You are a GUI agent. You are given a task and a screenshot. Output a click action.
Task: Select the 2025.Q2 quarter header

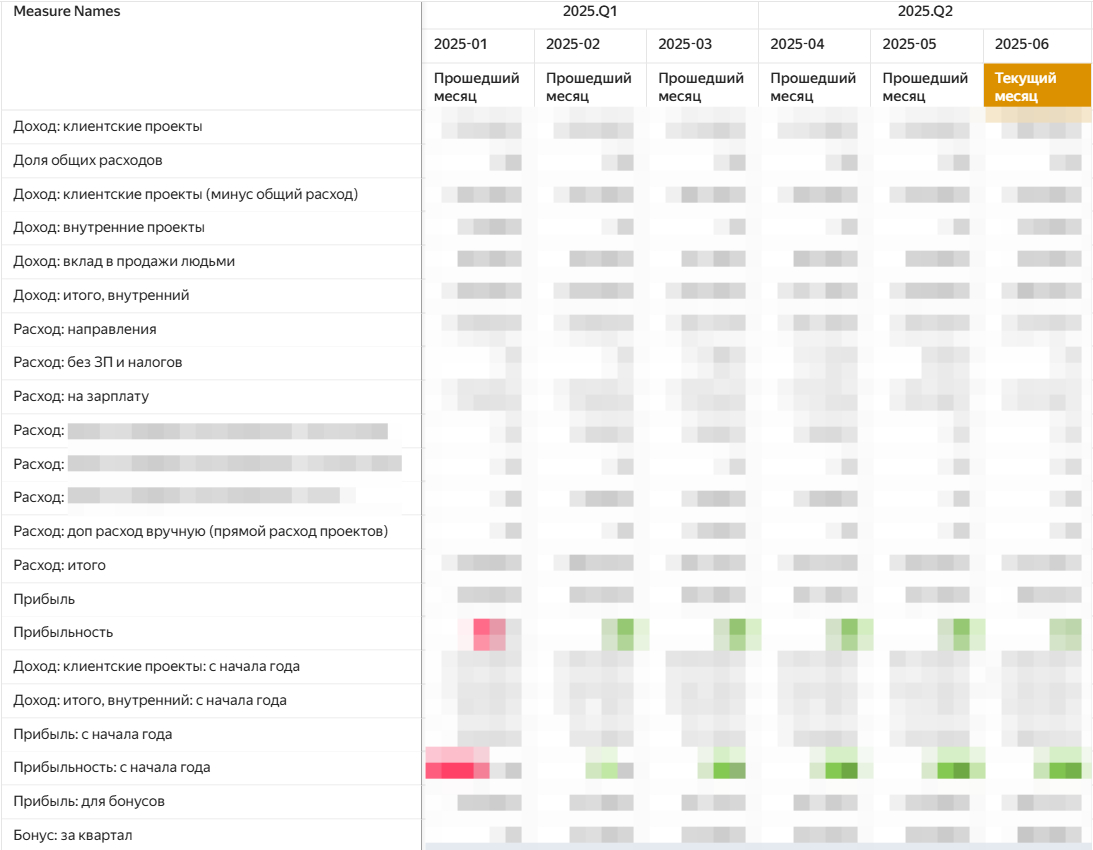coord(925,11)
